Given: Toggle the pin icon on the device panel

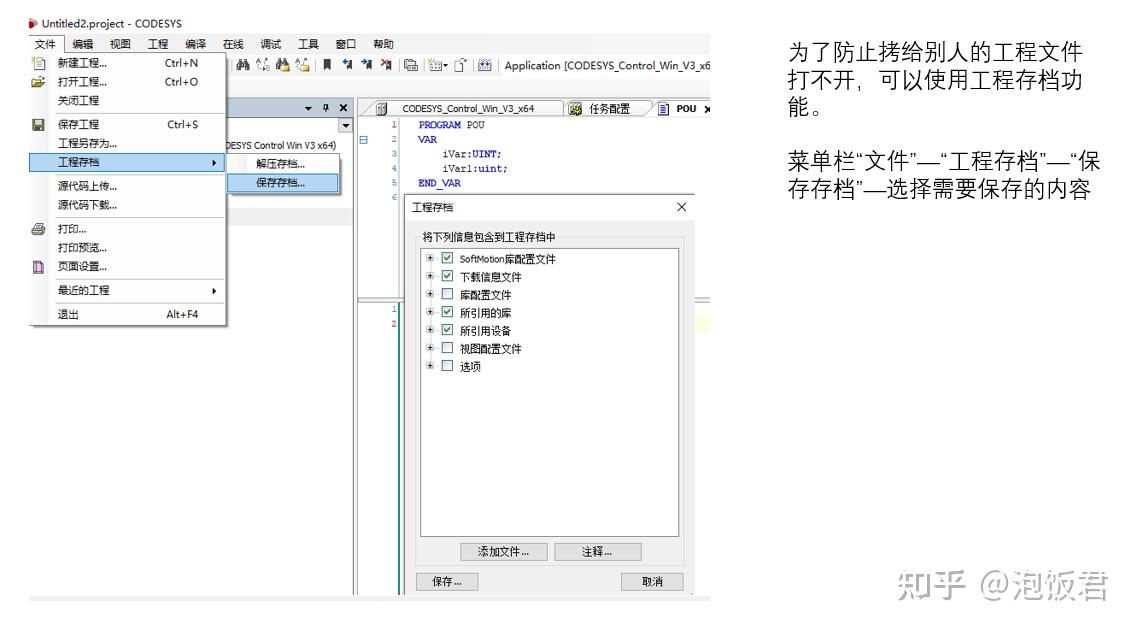Looking at the screenshot, I should [x=326, y=107].
